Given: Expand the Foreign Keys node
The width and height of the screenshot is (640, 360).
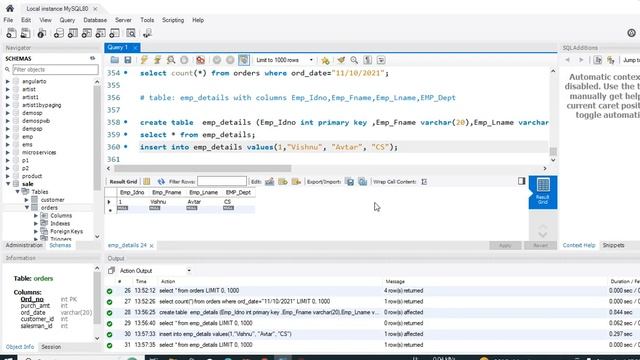Looking at the screenshot, I should tap(36, 231).
